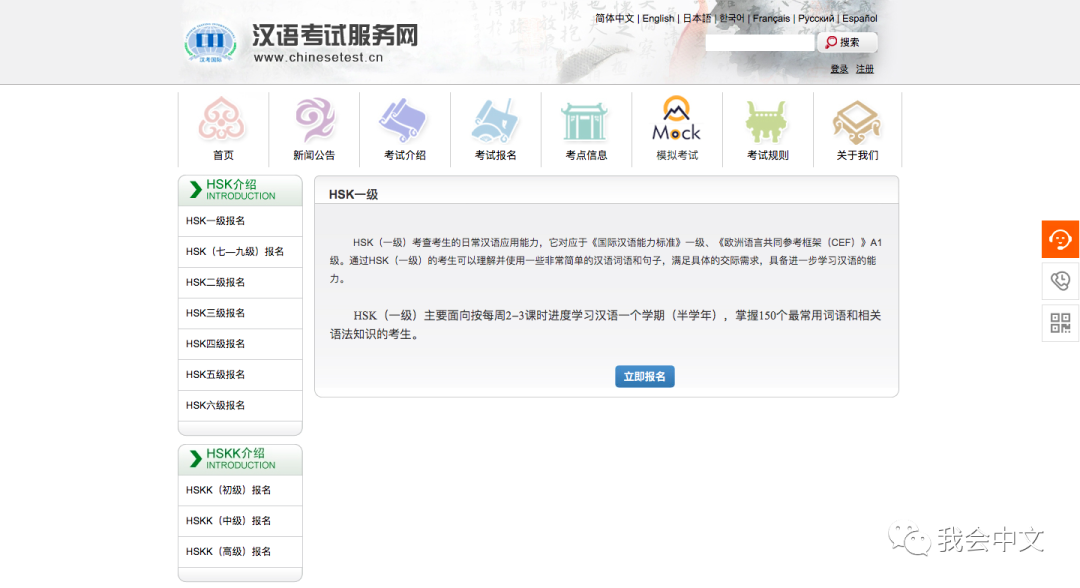
Task: Switch language to Español
Action: pyautogui.click(x=860, y=19)
